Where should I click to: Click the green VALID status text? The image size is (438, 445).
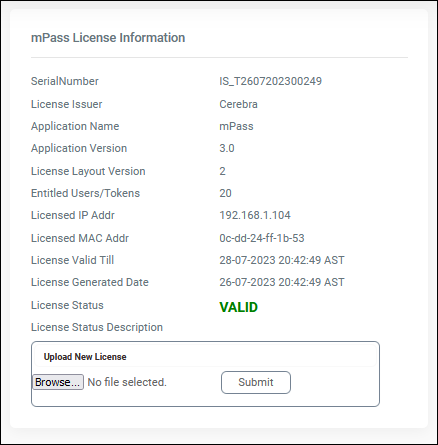(238, 307)
